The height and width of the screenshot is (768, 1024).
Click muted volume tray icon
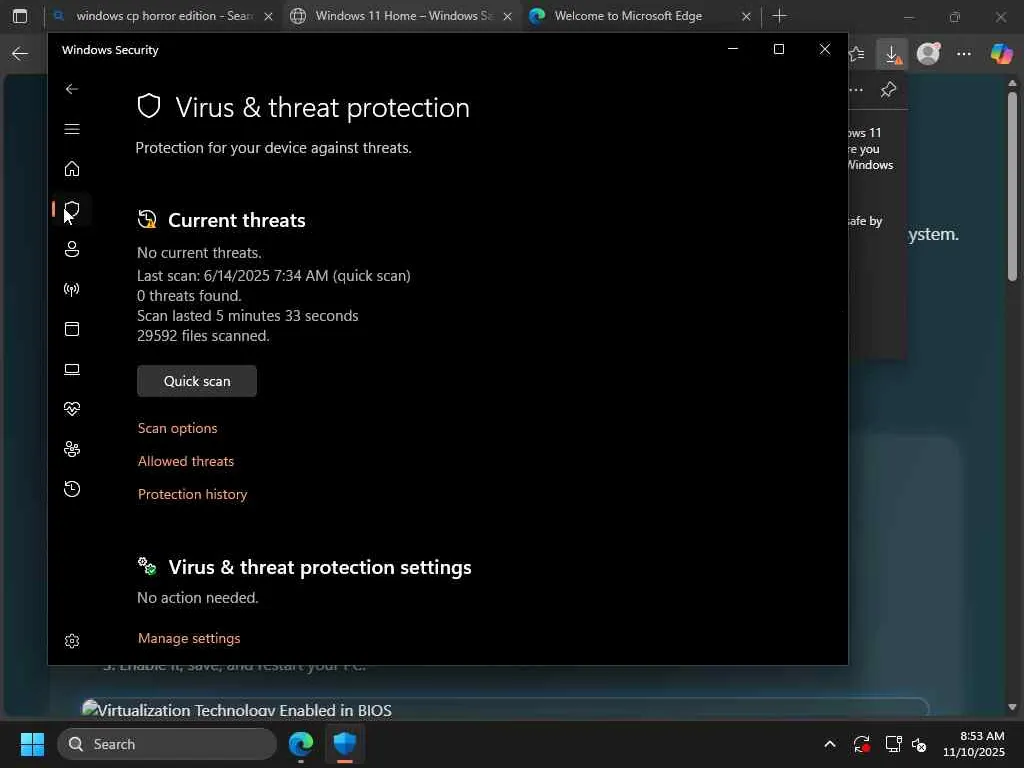pos(920,744)
